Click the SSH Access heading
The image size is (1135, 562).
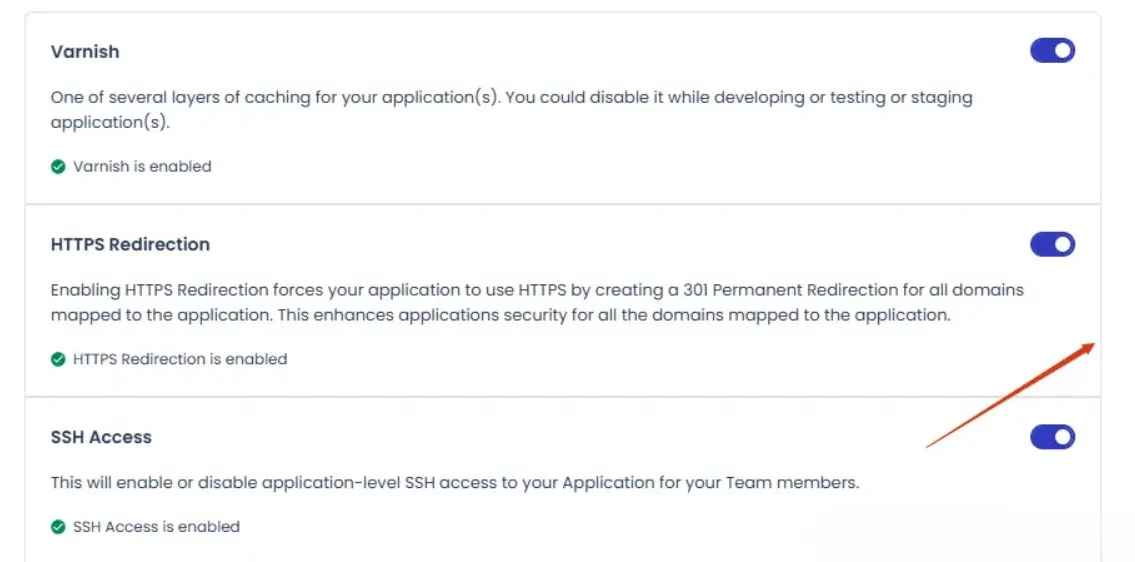tap(101, 437)
